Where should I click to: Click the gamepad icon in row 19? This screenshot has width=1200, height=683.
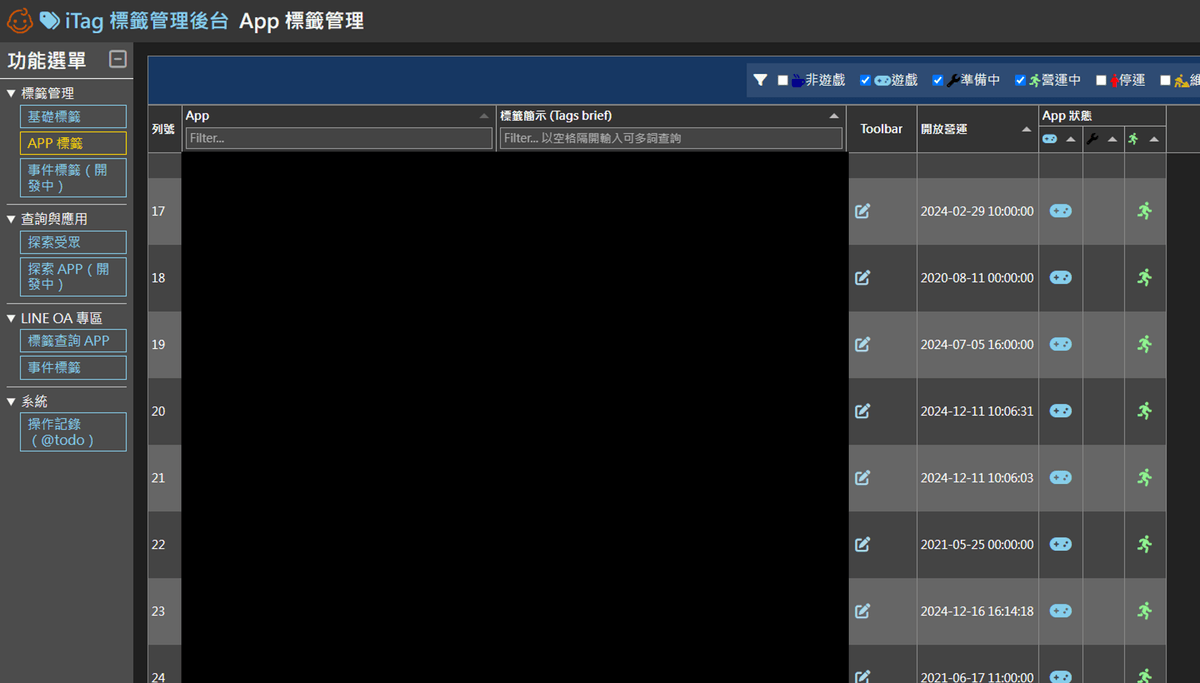point(1060,344)
